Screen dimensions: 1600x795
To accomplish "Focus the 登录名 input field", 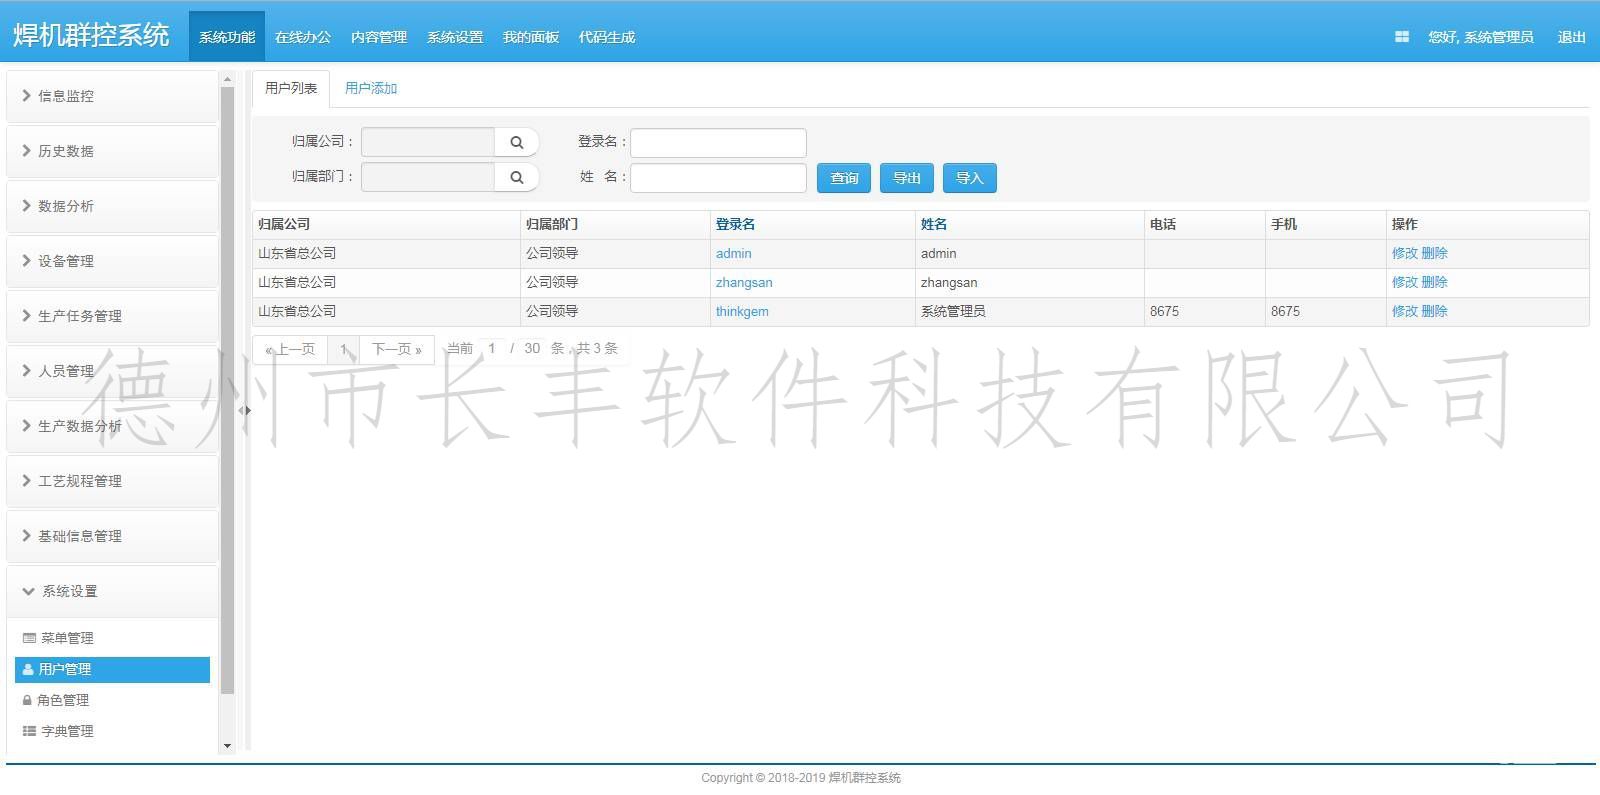I will (x=718, y=143).
